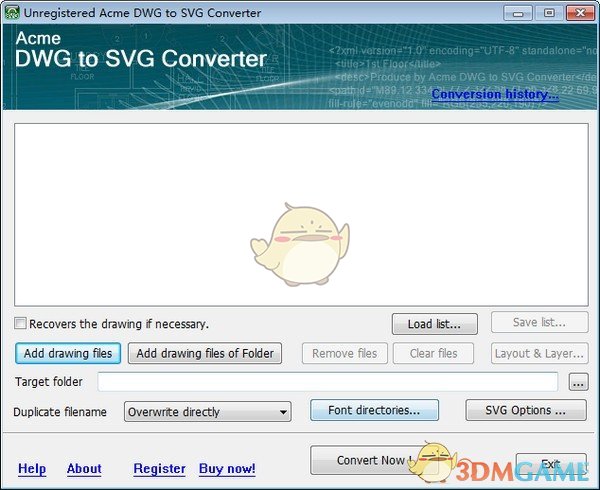Open SVG Options ... dialog

pos(526,410)
